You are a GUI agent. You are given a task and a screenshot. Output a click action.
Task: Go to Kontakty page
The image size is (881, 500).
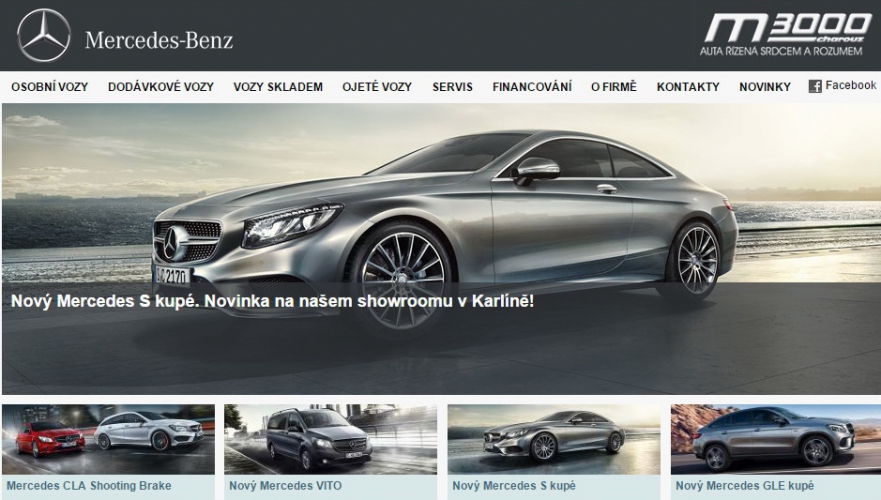point(688,87)
